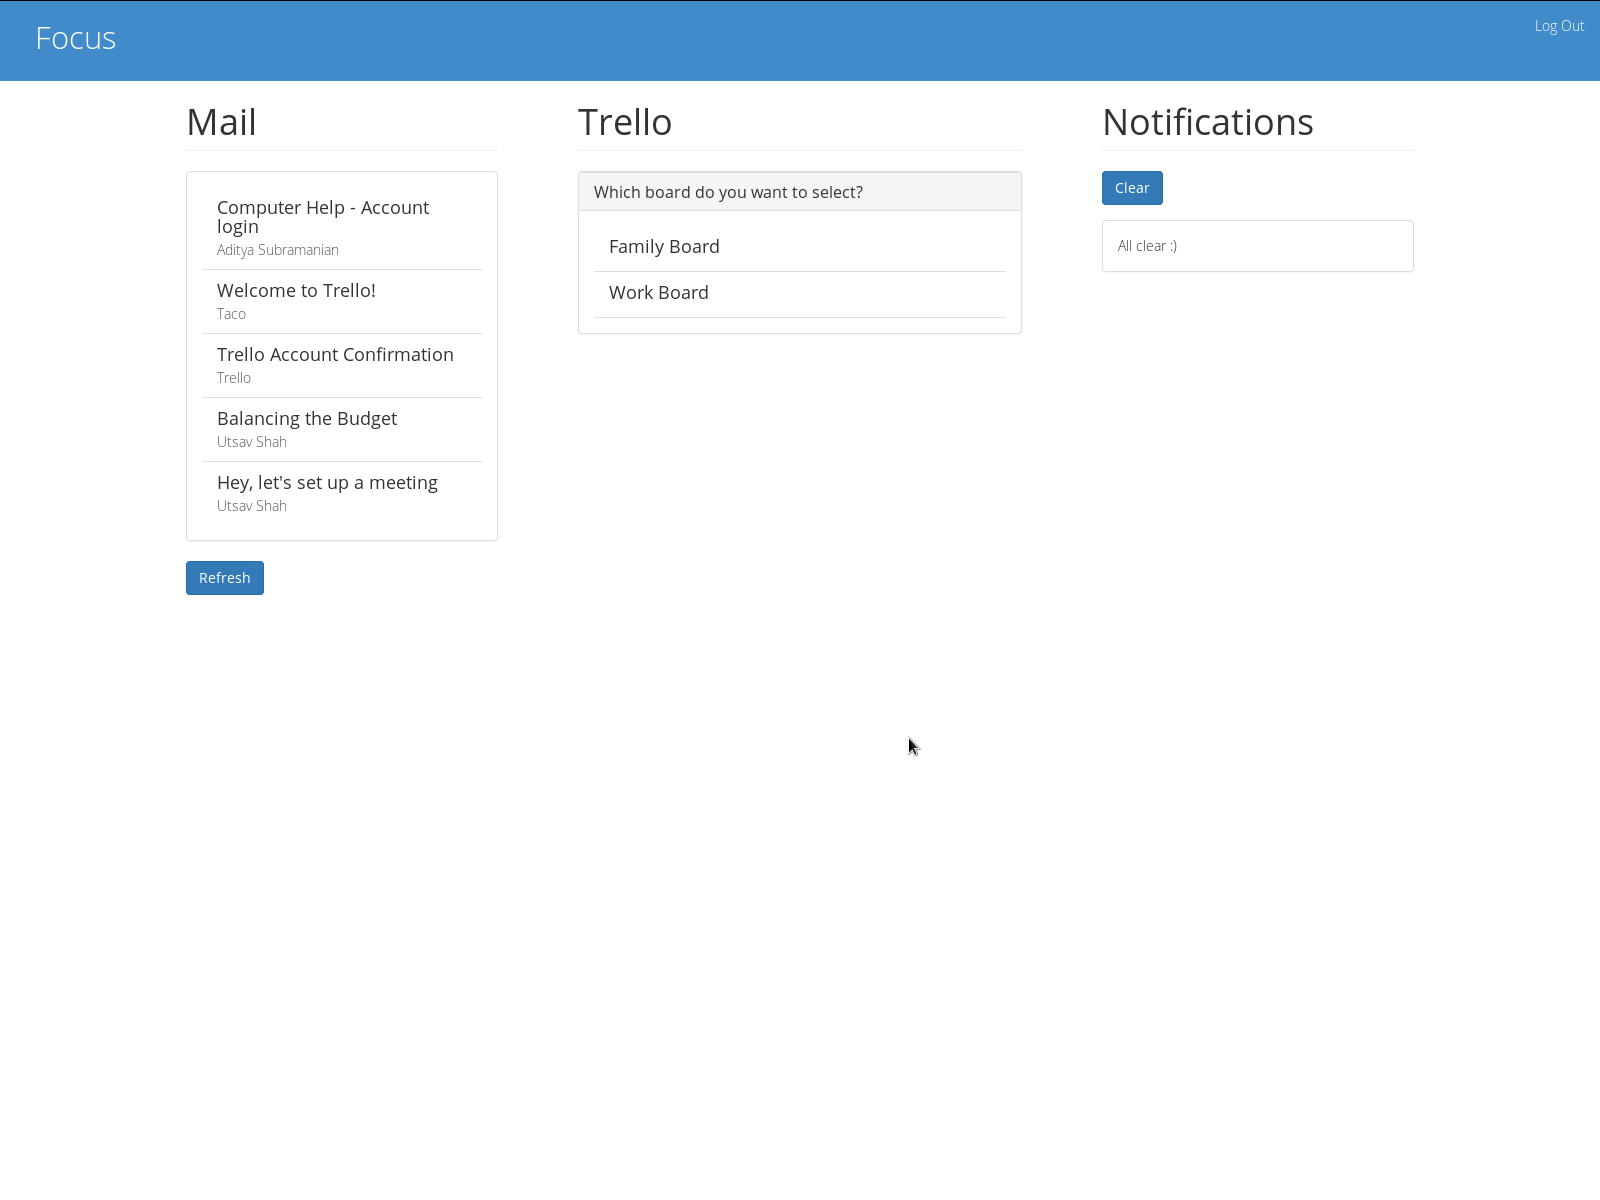Click the Focus brand logo
Image resolution: width=1600 pixels, height=1200 pixels.
(x=76, y=38)
